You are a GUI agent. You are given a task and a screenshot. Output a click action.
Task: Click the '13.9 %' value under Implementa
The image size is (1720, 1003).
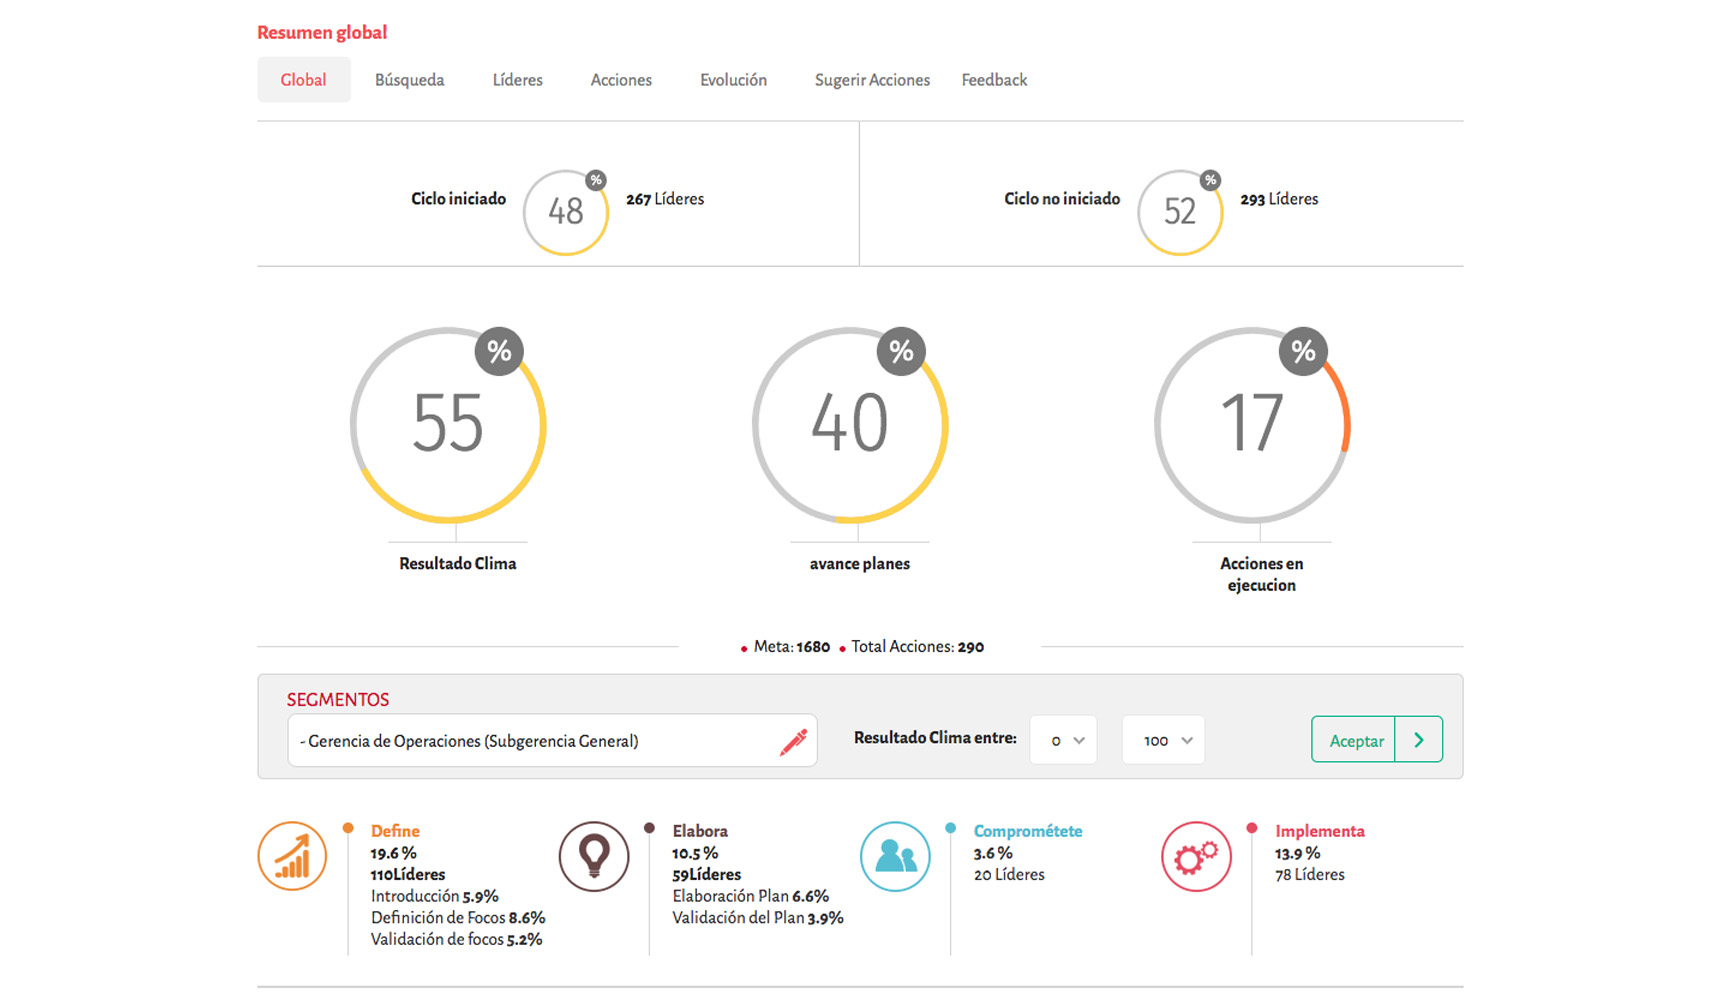coord(1298,853)
